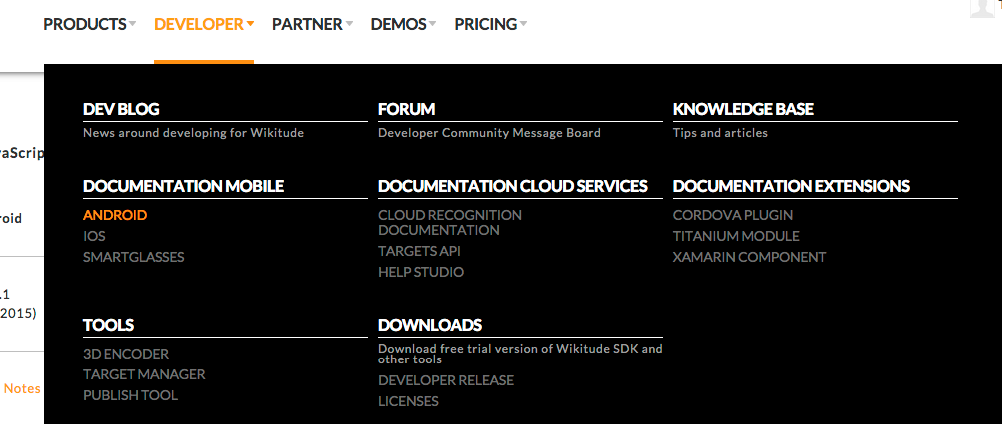Open the PRICING menu
Screen dimensions: 1002x424
click(486, 24)
